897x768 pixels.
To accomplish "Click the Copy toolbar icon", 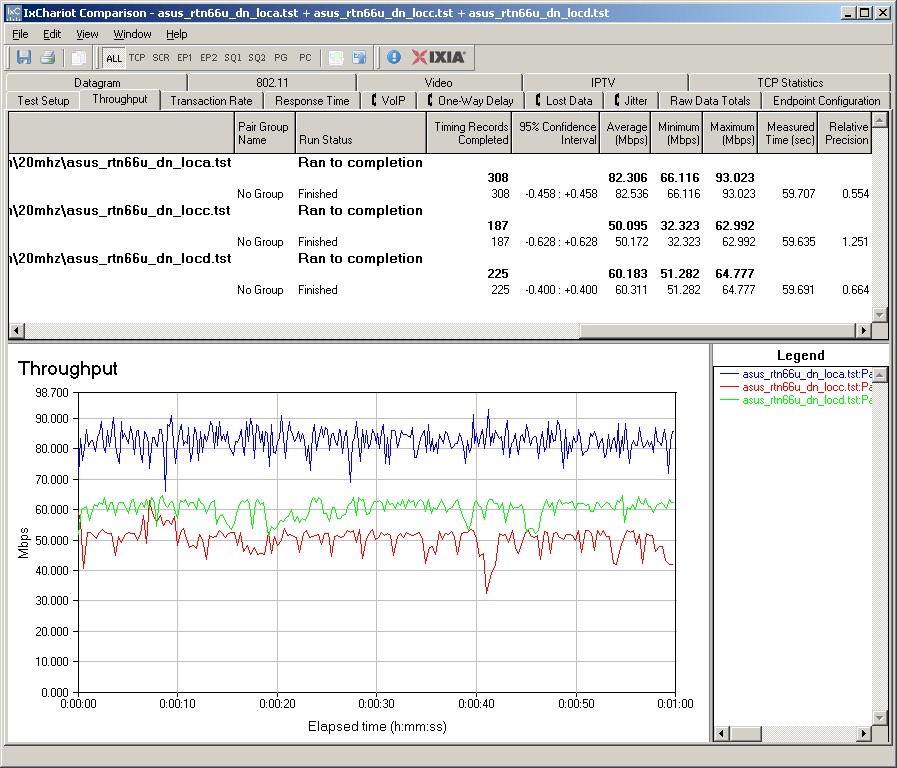I will tap(78, 57).
